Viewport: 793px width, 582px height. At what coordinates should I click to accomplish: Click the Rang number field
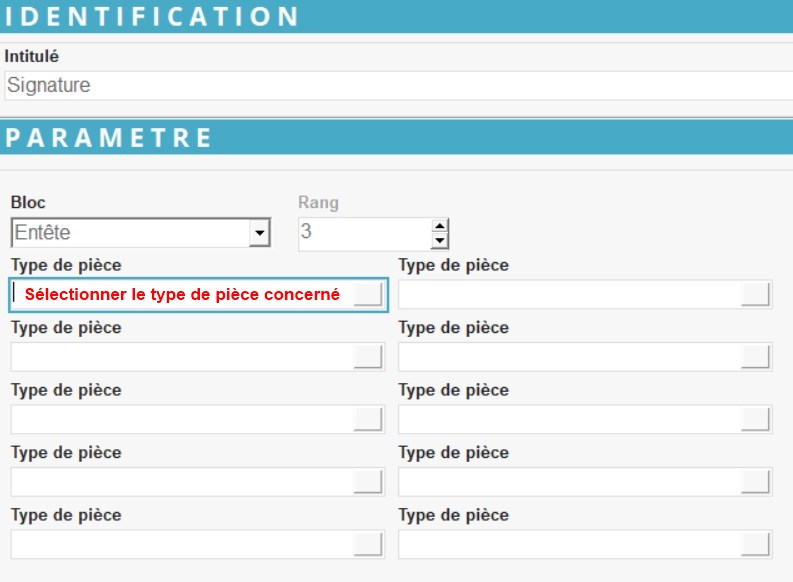(x=364, y=233)
